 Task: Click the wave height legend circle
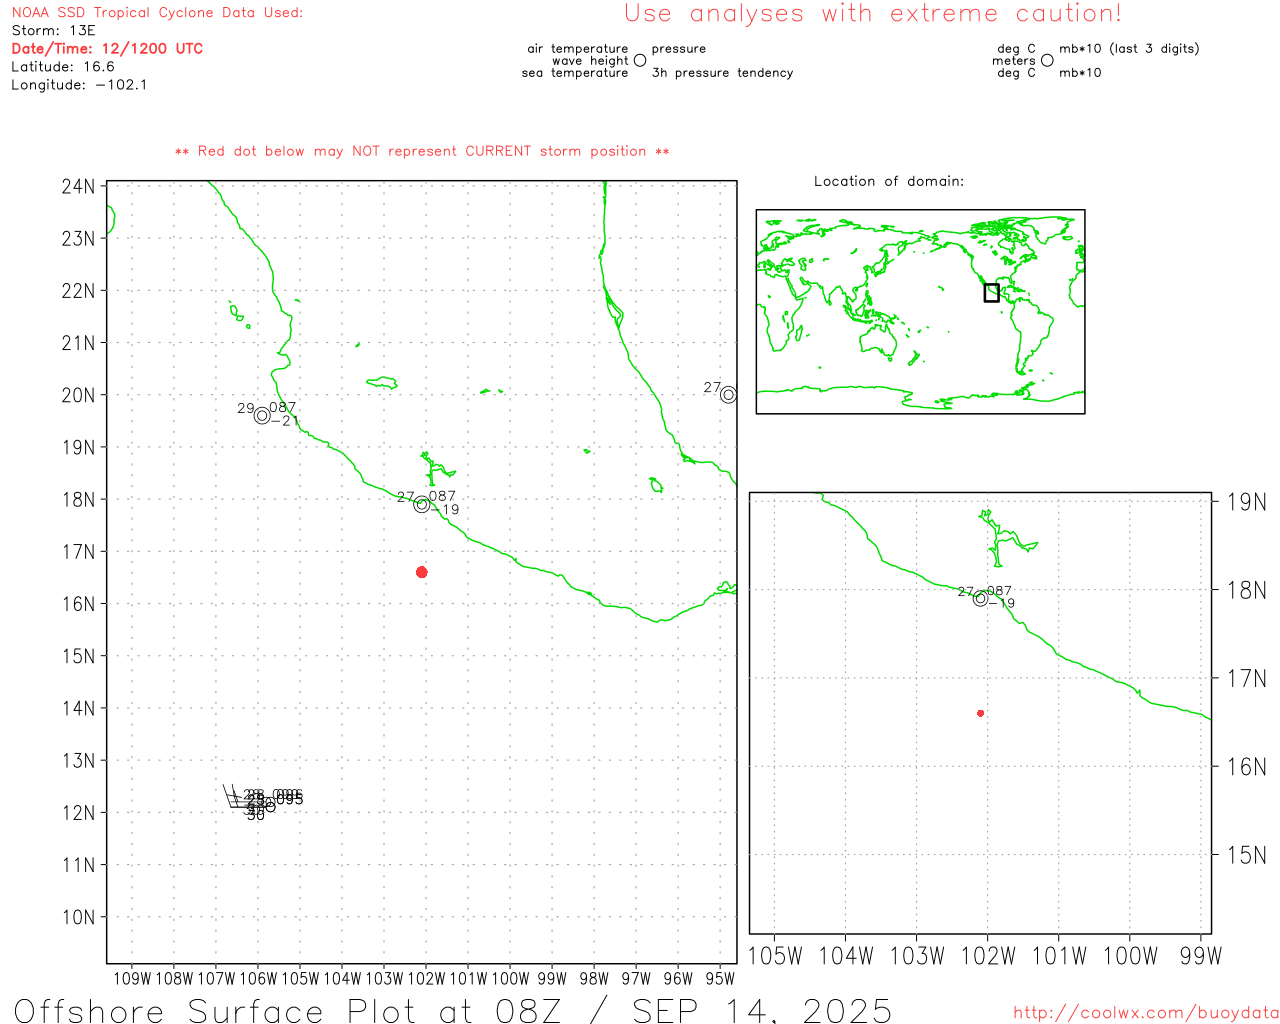coord(640,61)
